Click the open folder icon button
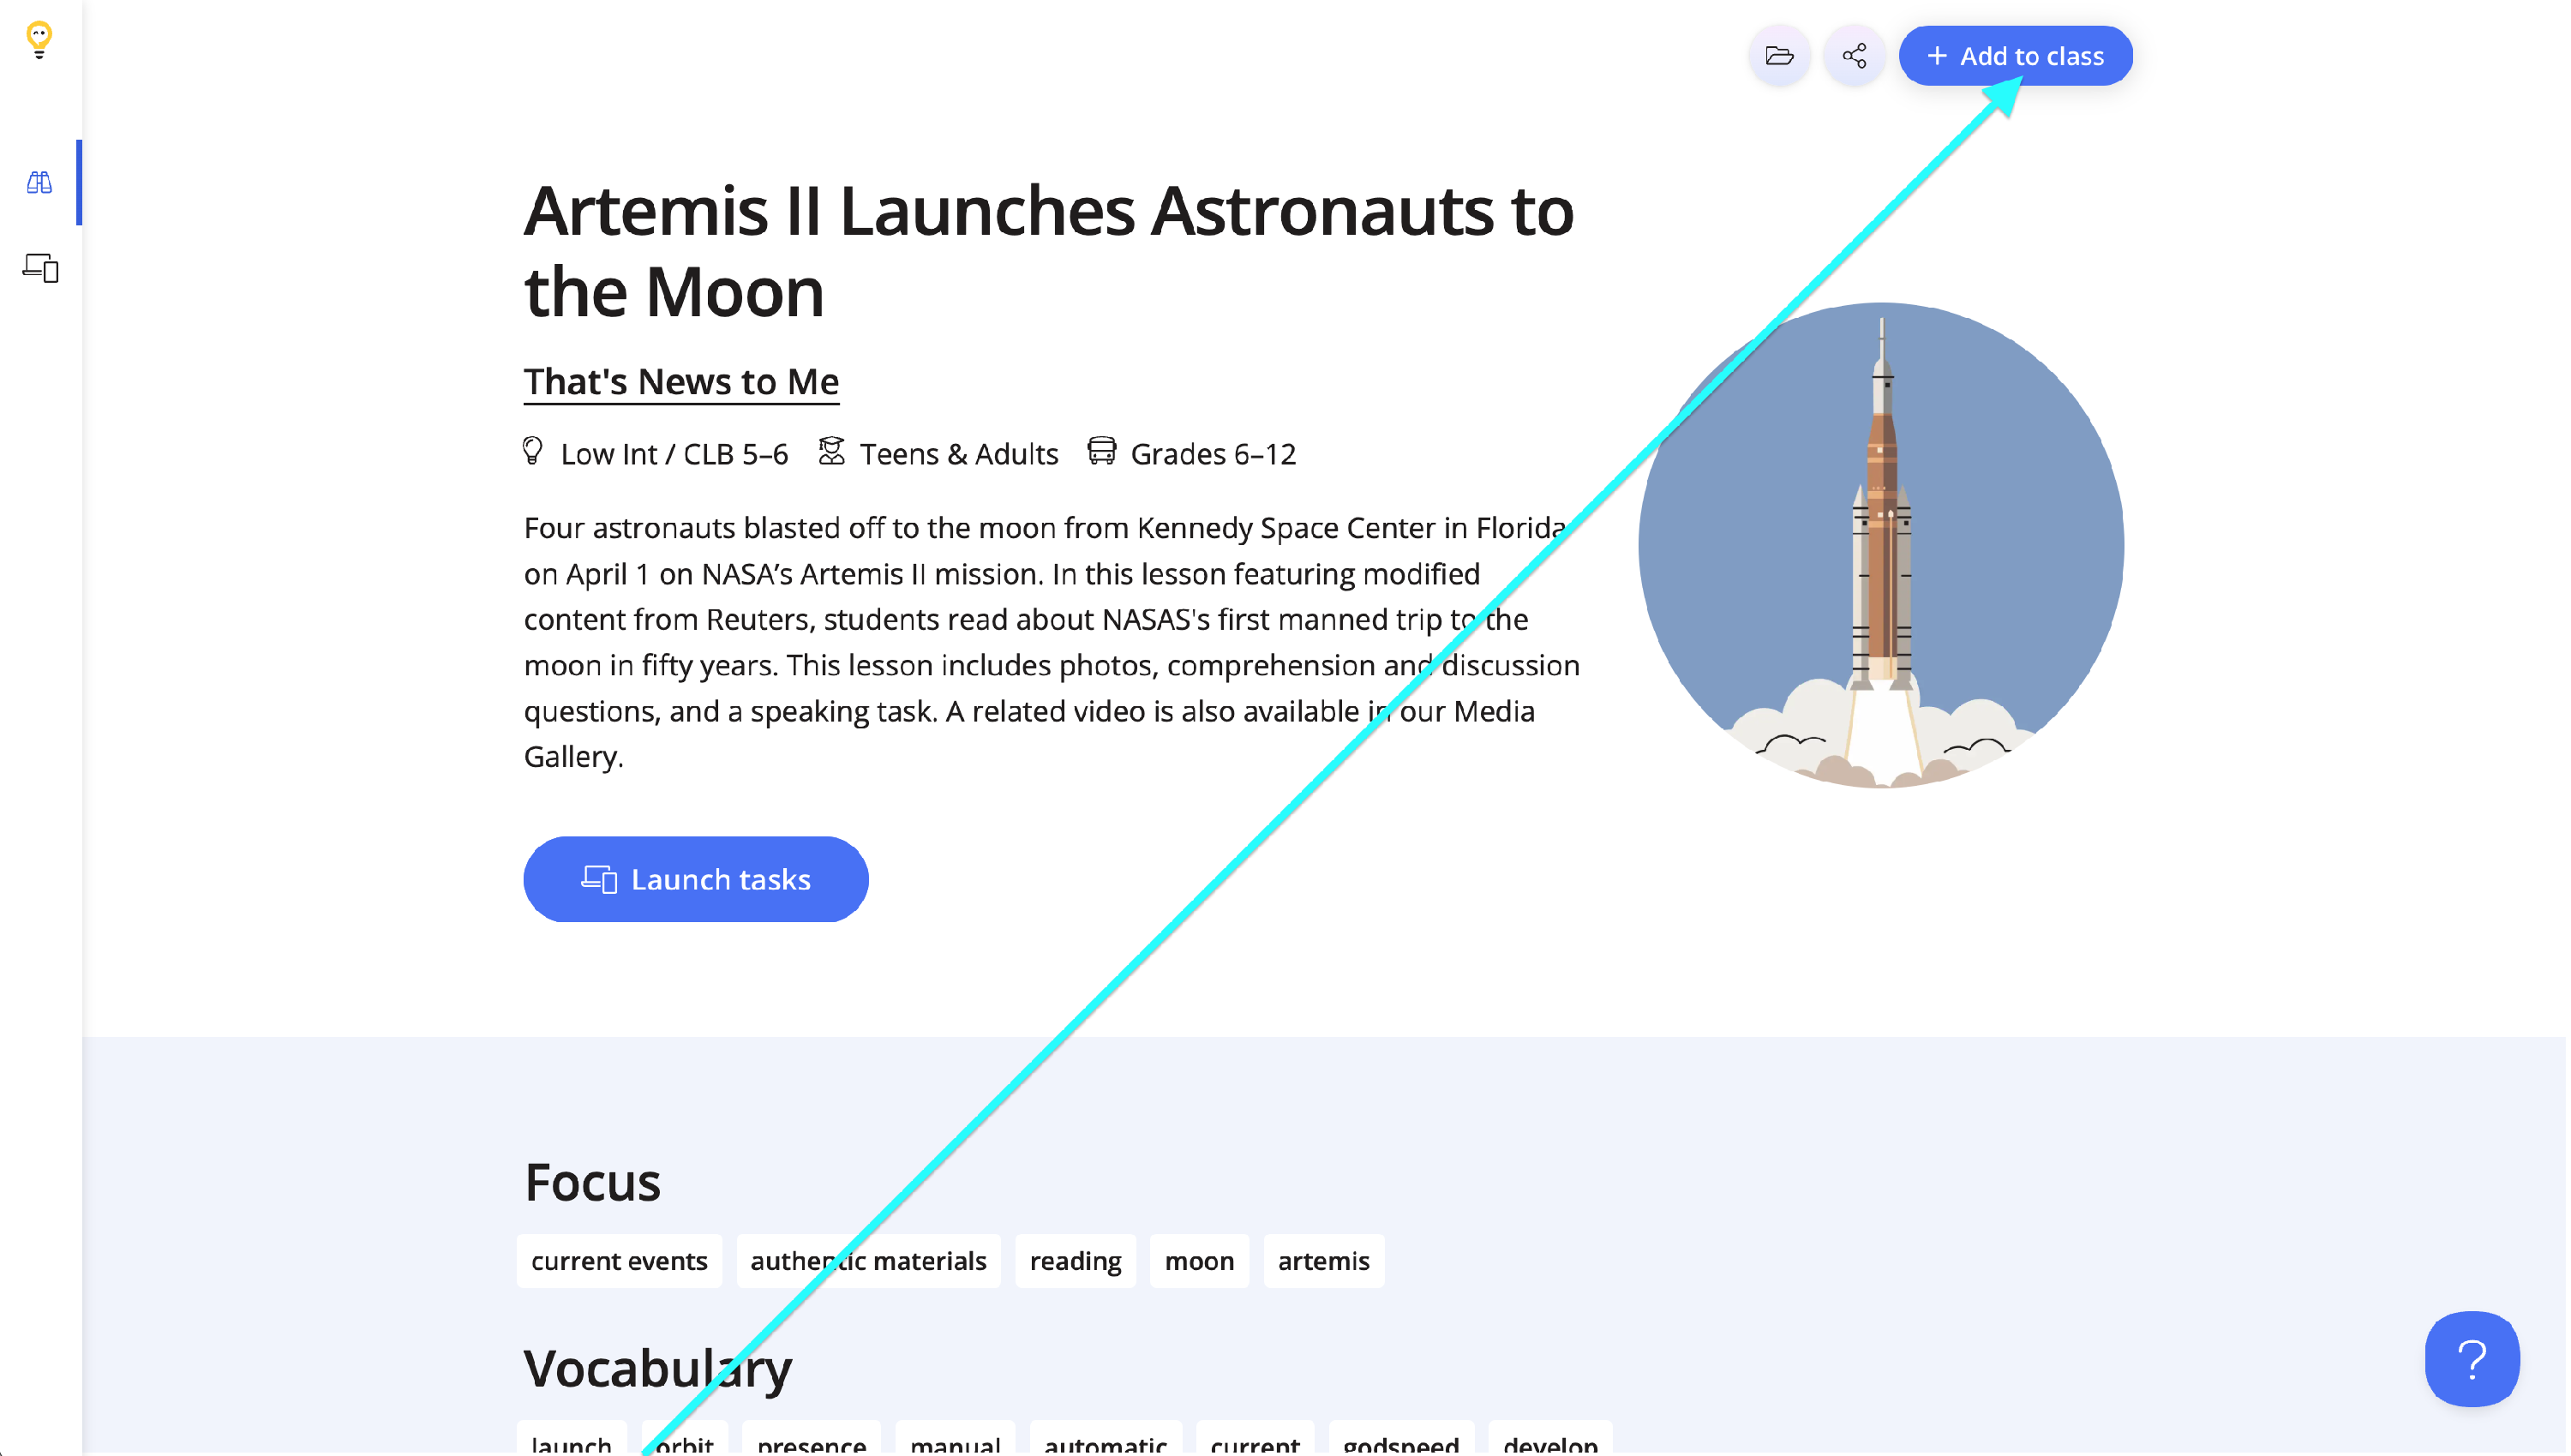Screen dimensions: 2571x1456 (x=1778, y=56)
